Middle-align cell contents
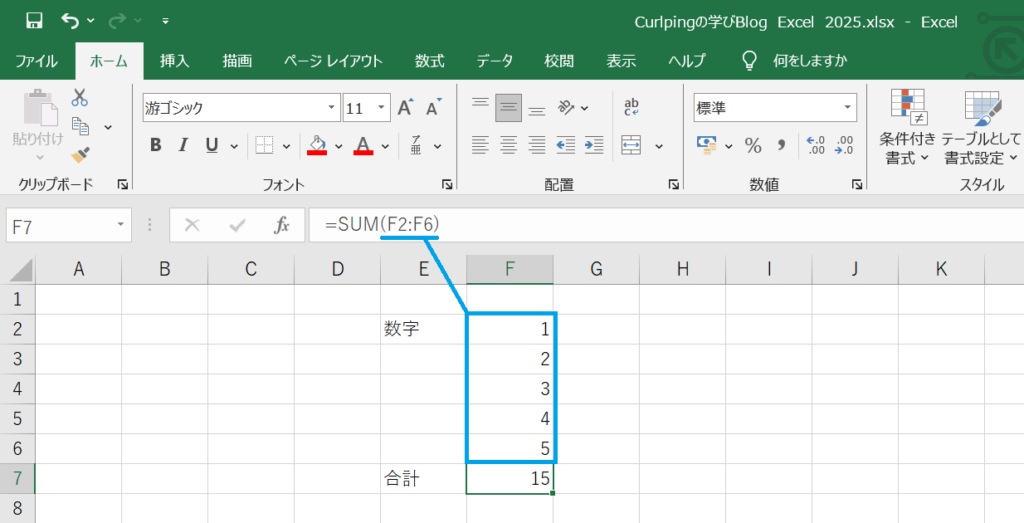 pyautogui.click(x=508, y=108)
